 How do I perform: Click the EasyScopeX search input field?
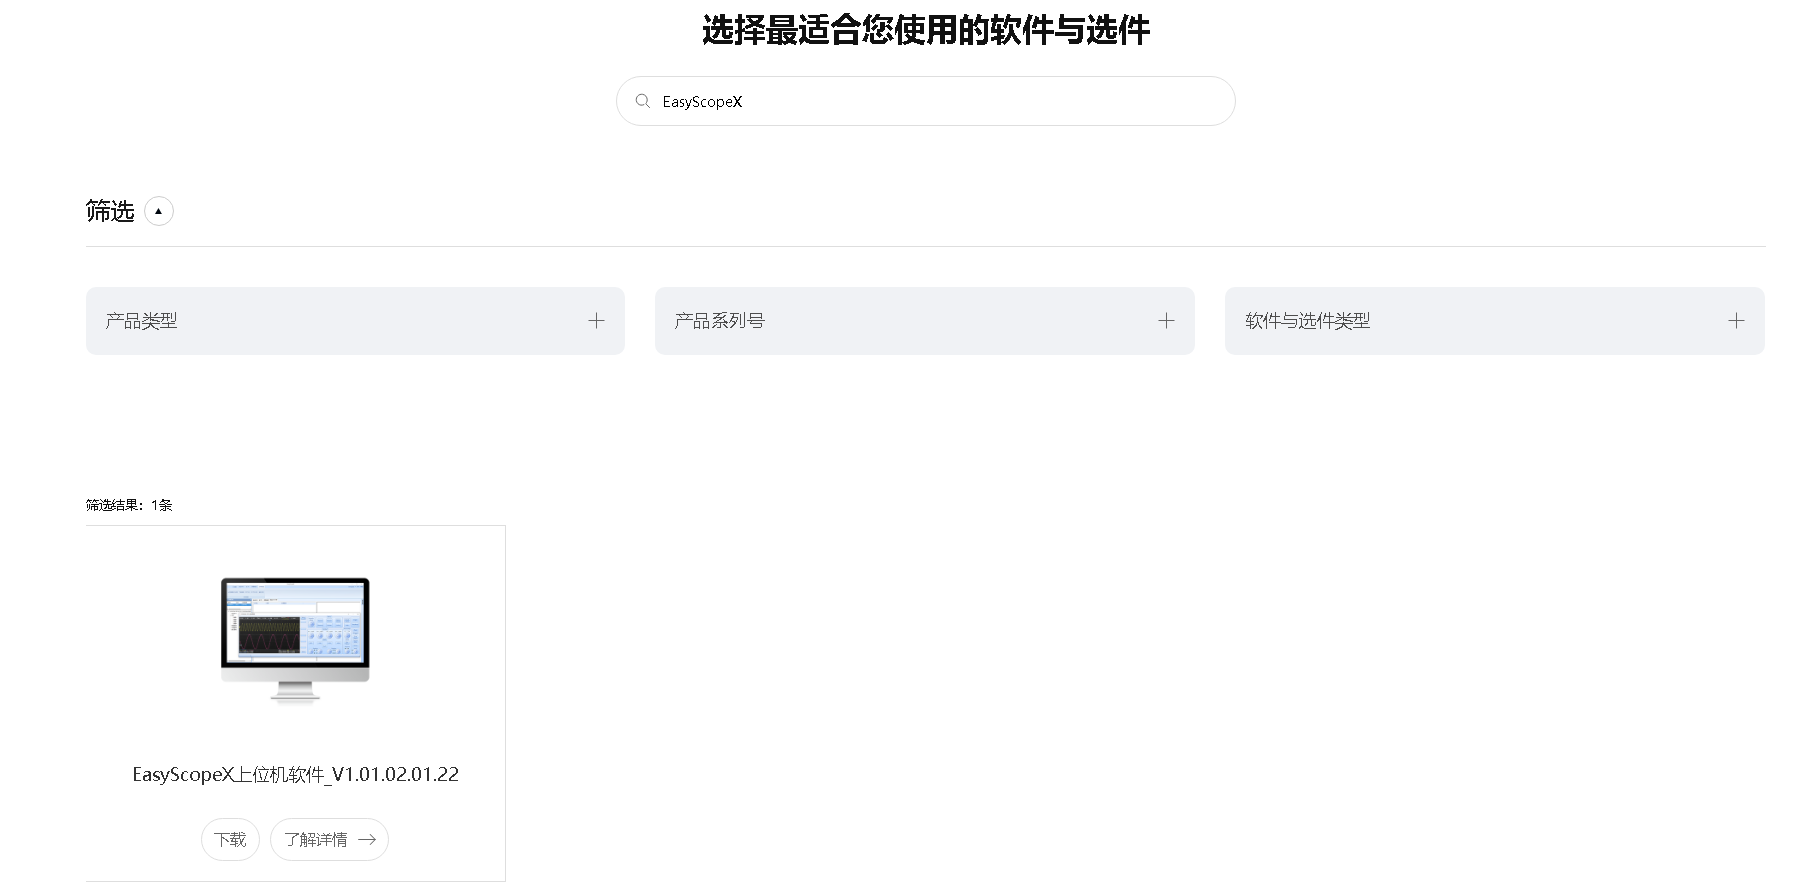[x=925, y=101]
